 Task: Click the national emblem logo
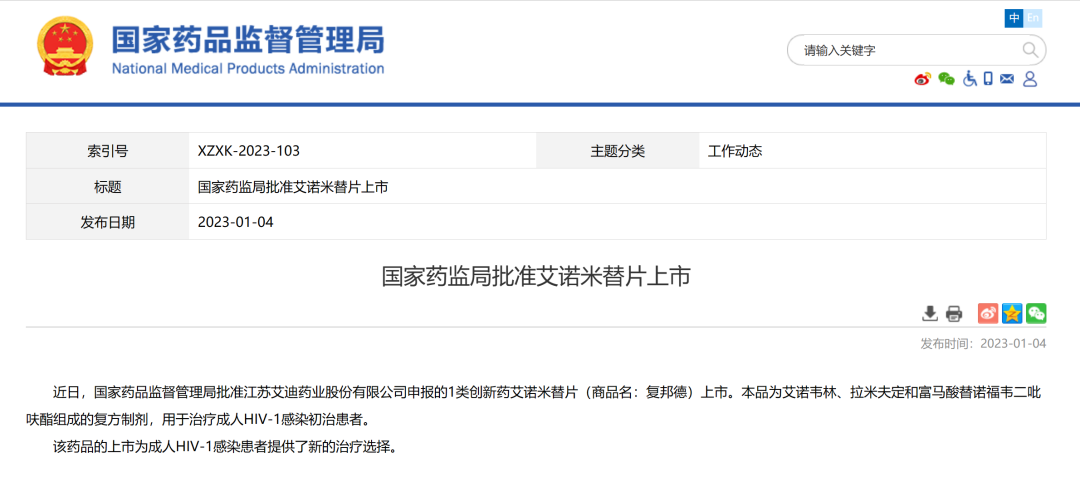coord(66,47)
